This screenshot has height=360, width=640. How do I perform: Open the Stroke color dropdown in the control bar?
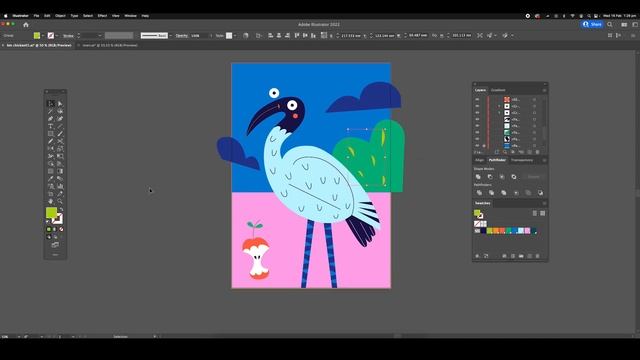point(56,36)
